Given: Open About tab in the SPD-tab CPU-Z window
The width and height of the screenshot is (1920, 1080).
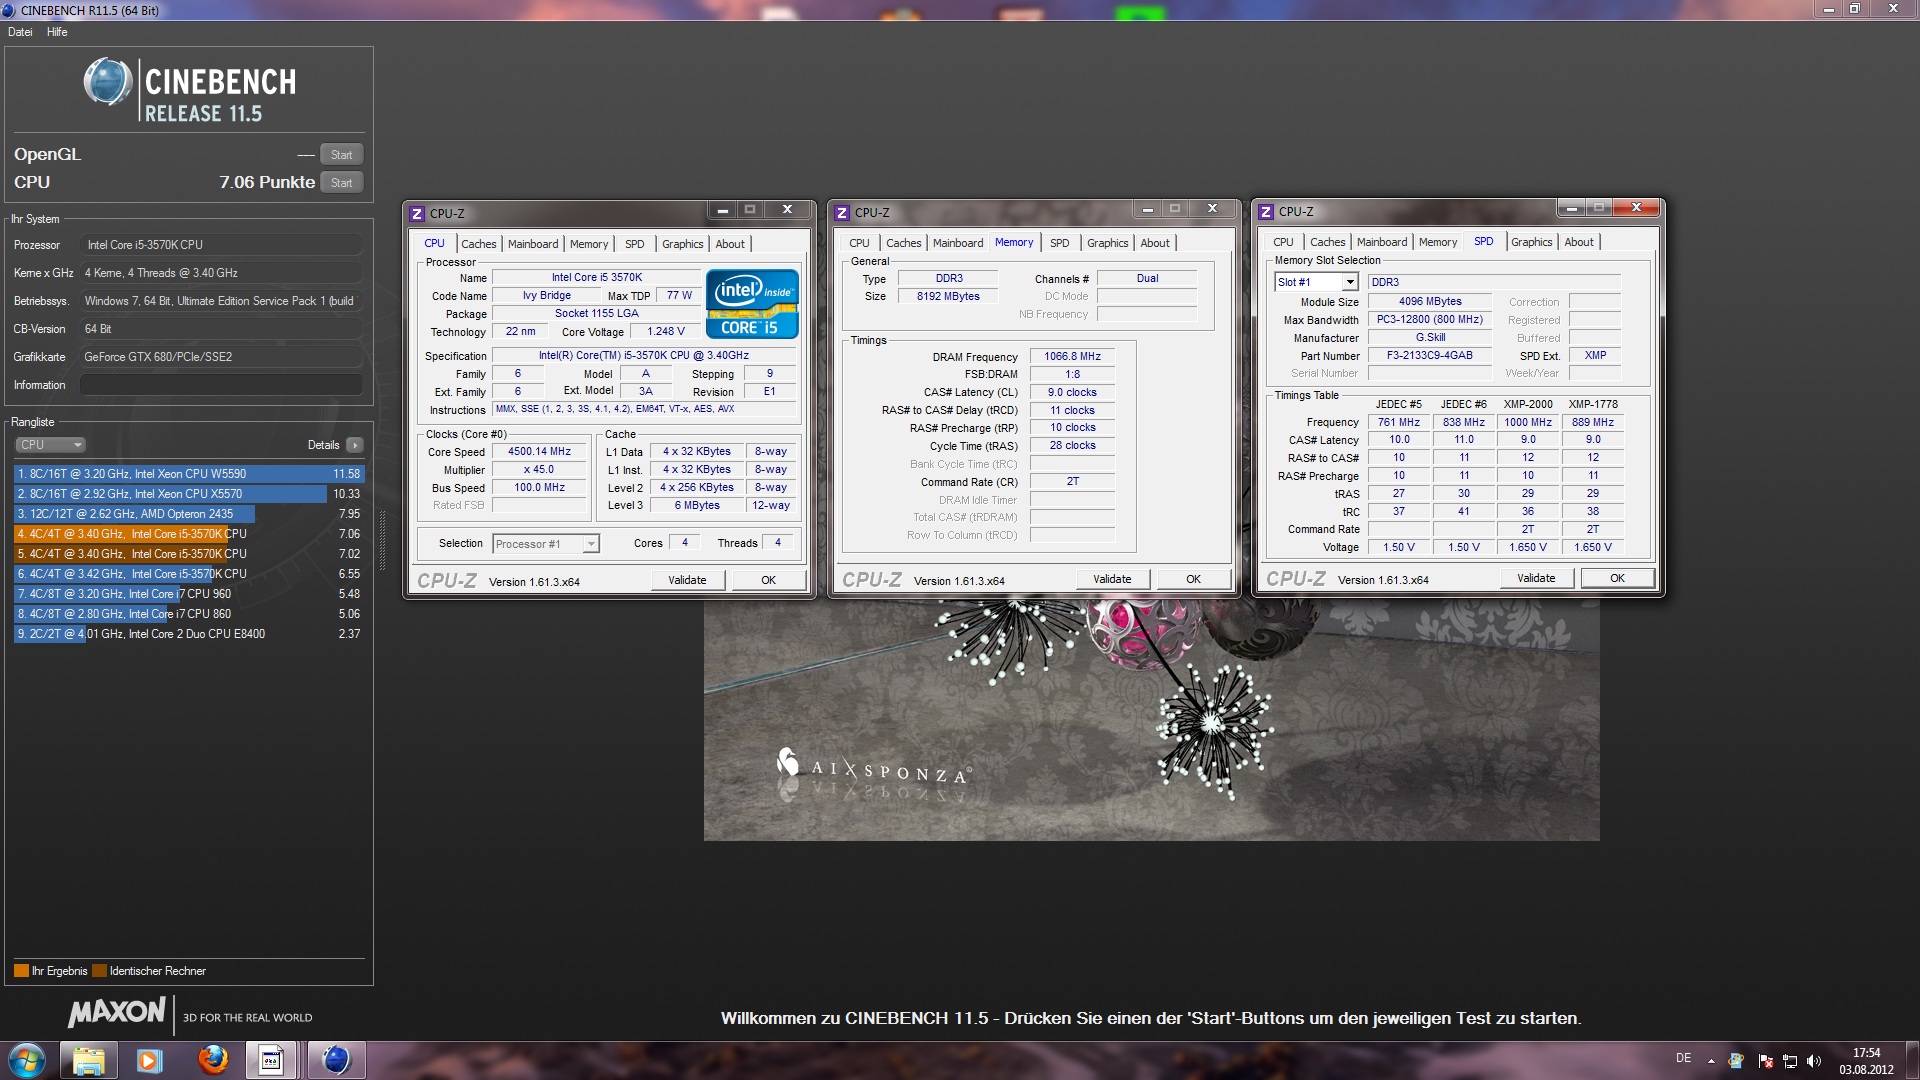Looking at the screenshot, I should click(x=1579, y=242).
